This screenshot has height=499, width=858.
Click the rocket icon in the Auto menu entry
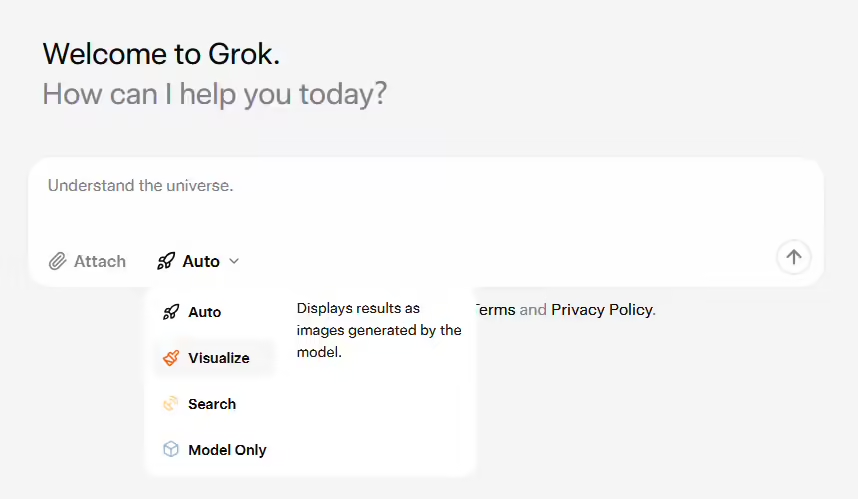[171, 312]
